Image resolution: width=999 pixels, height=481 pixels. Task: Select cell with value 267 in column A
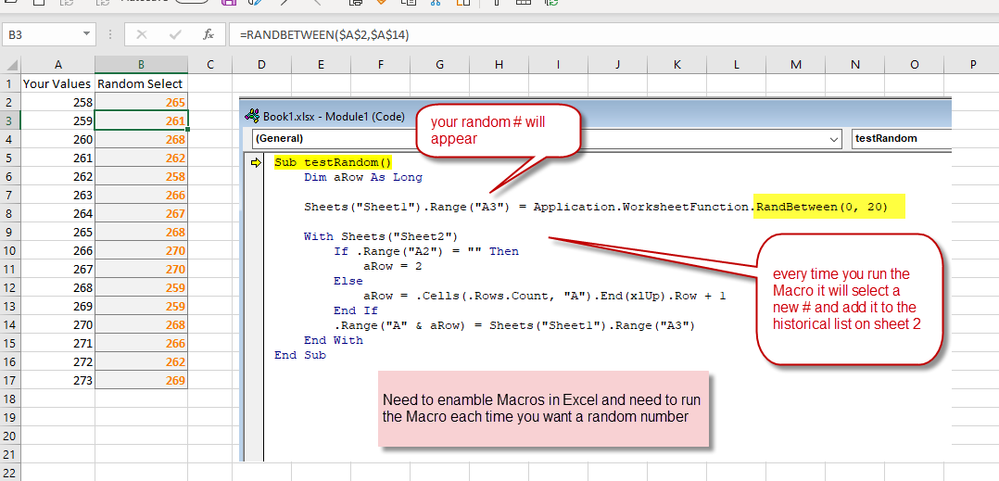[58, 269]
